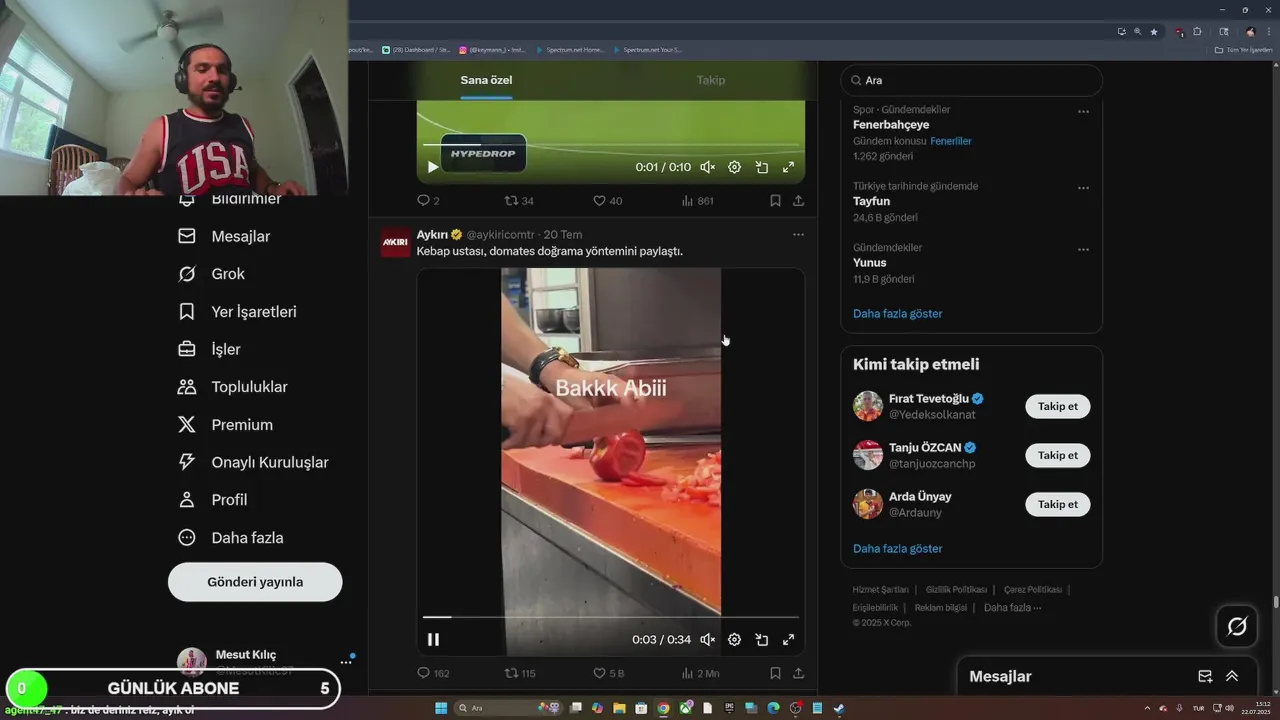This screenshot has height=720, width=1280.
Task: Compose new message in Mesajlar drawer
Action: [x=1205, y=677]
